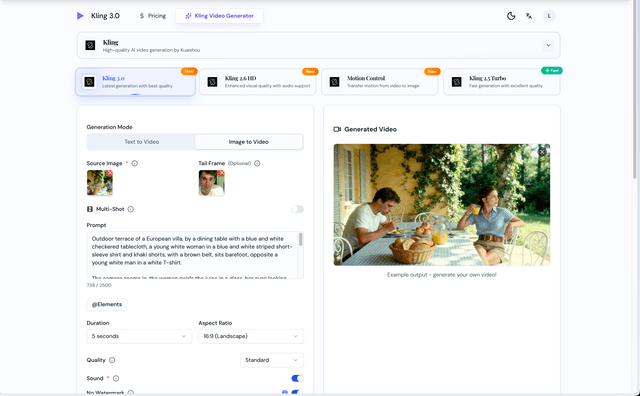The width and height of the screenshot is (640, 396).
Task: Remove the tail frame image with red X
Action: pos(221,173)
